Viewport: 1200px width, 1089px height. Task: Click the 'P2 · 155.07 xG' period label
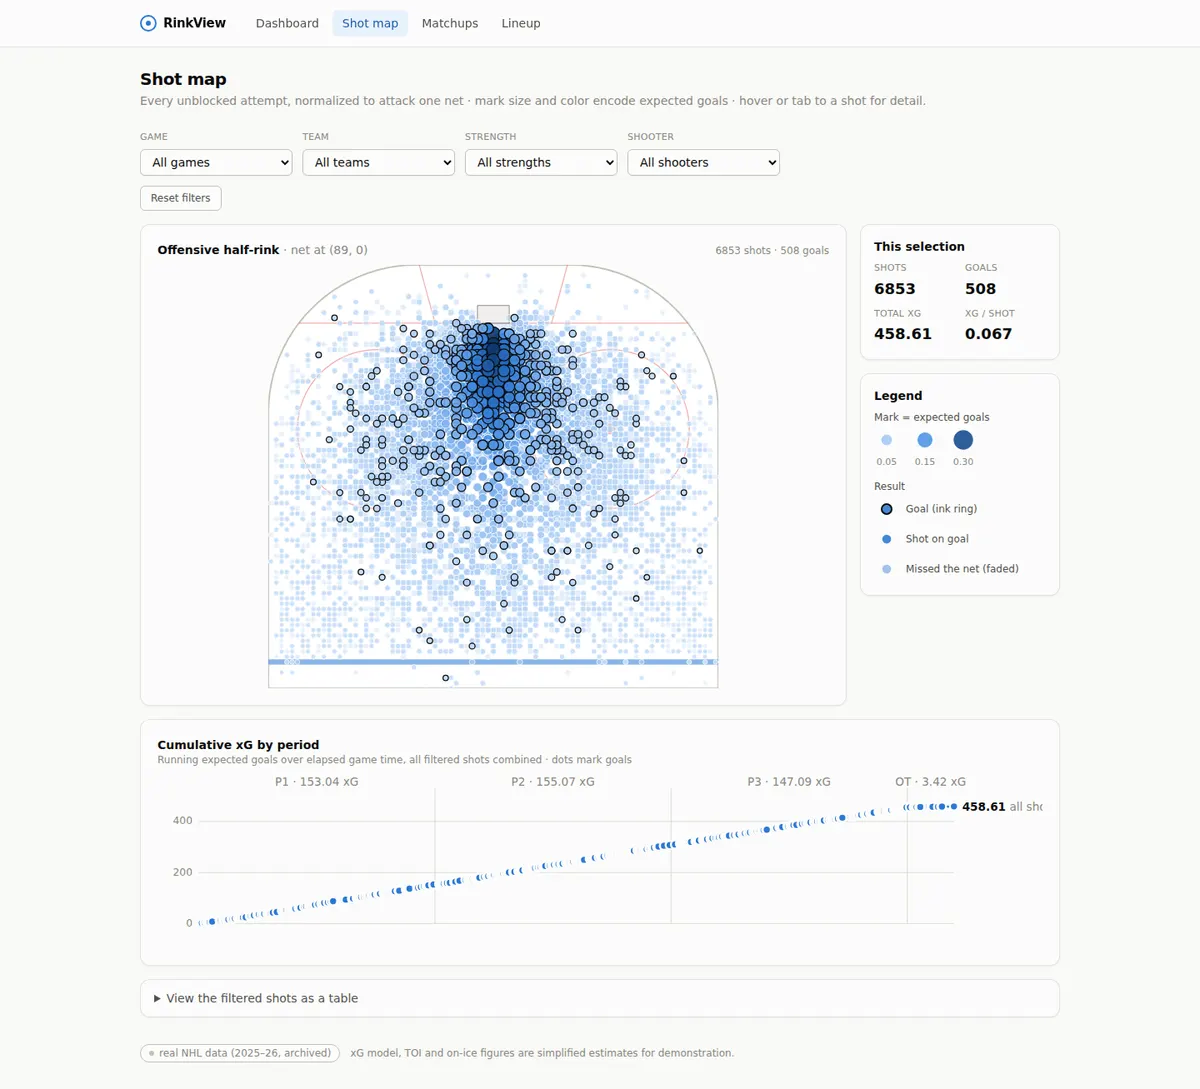[x=553, y=782]
